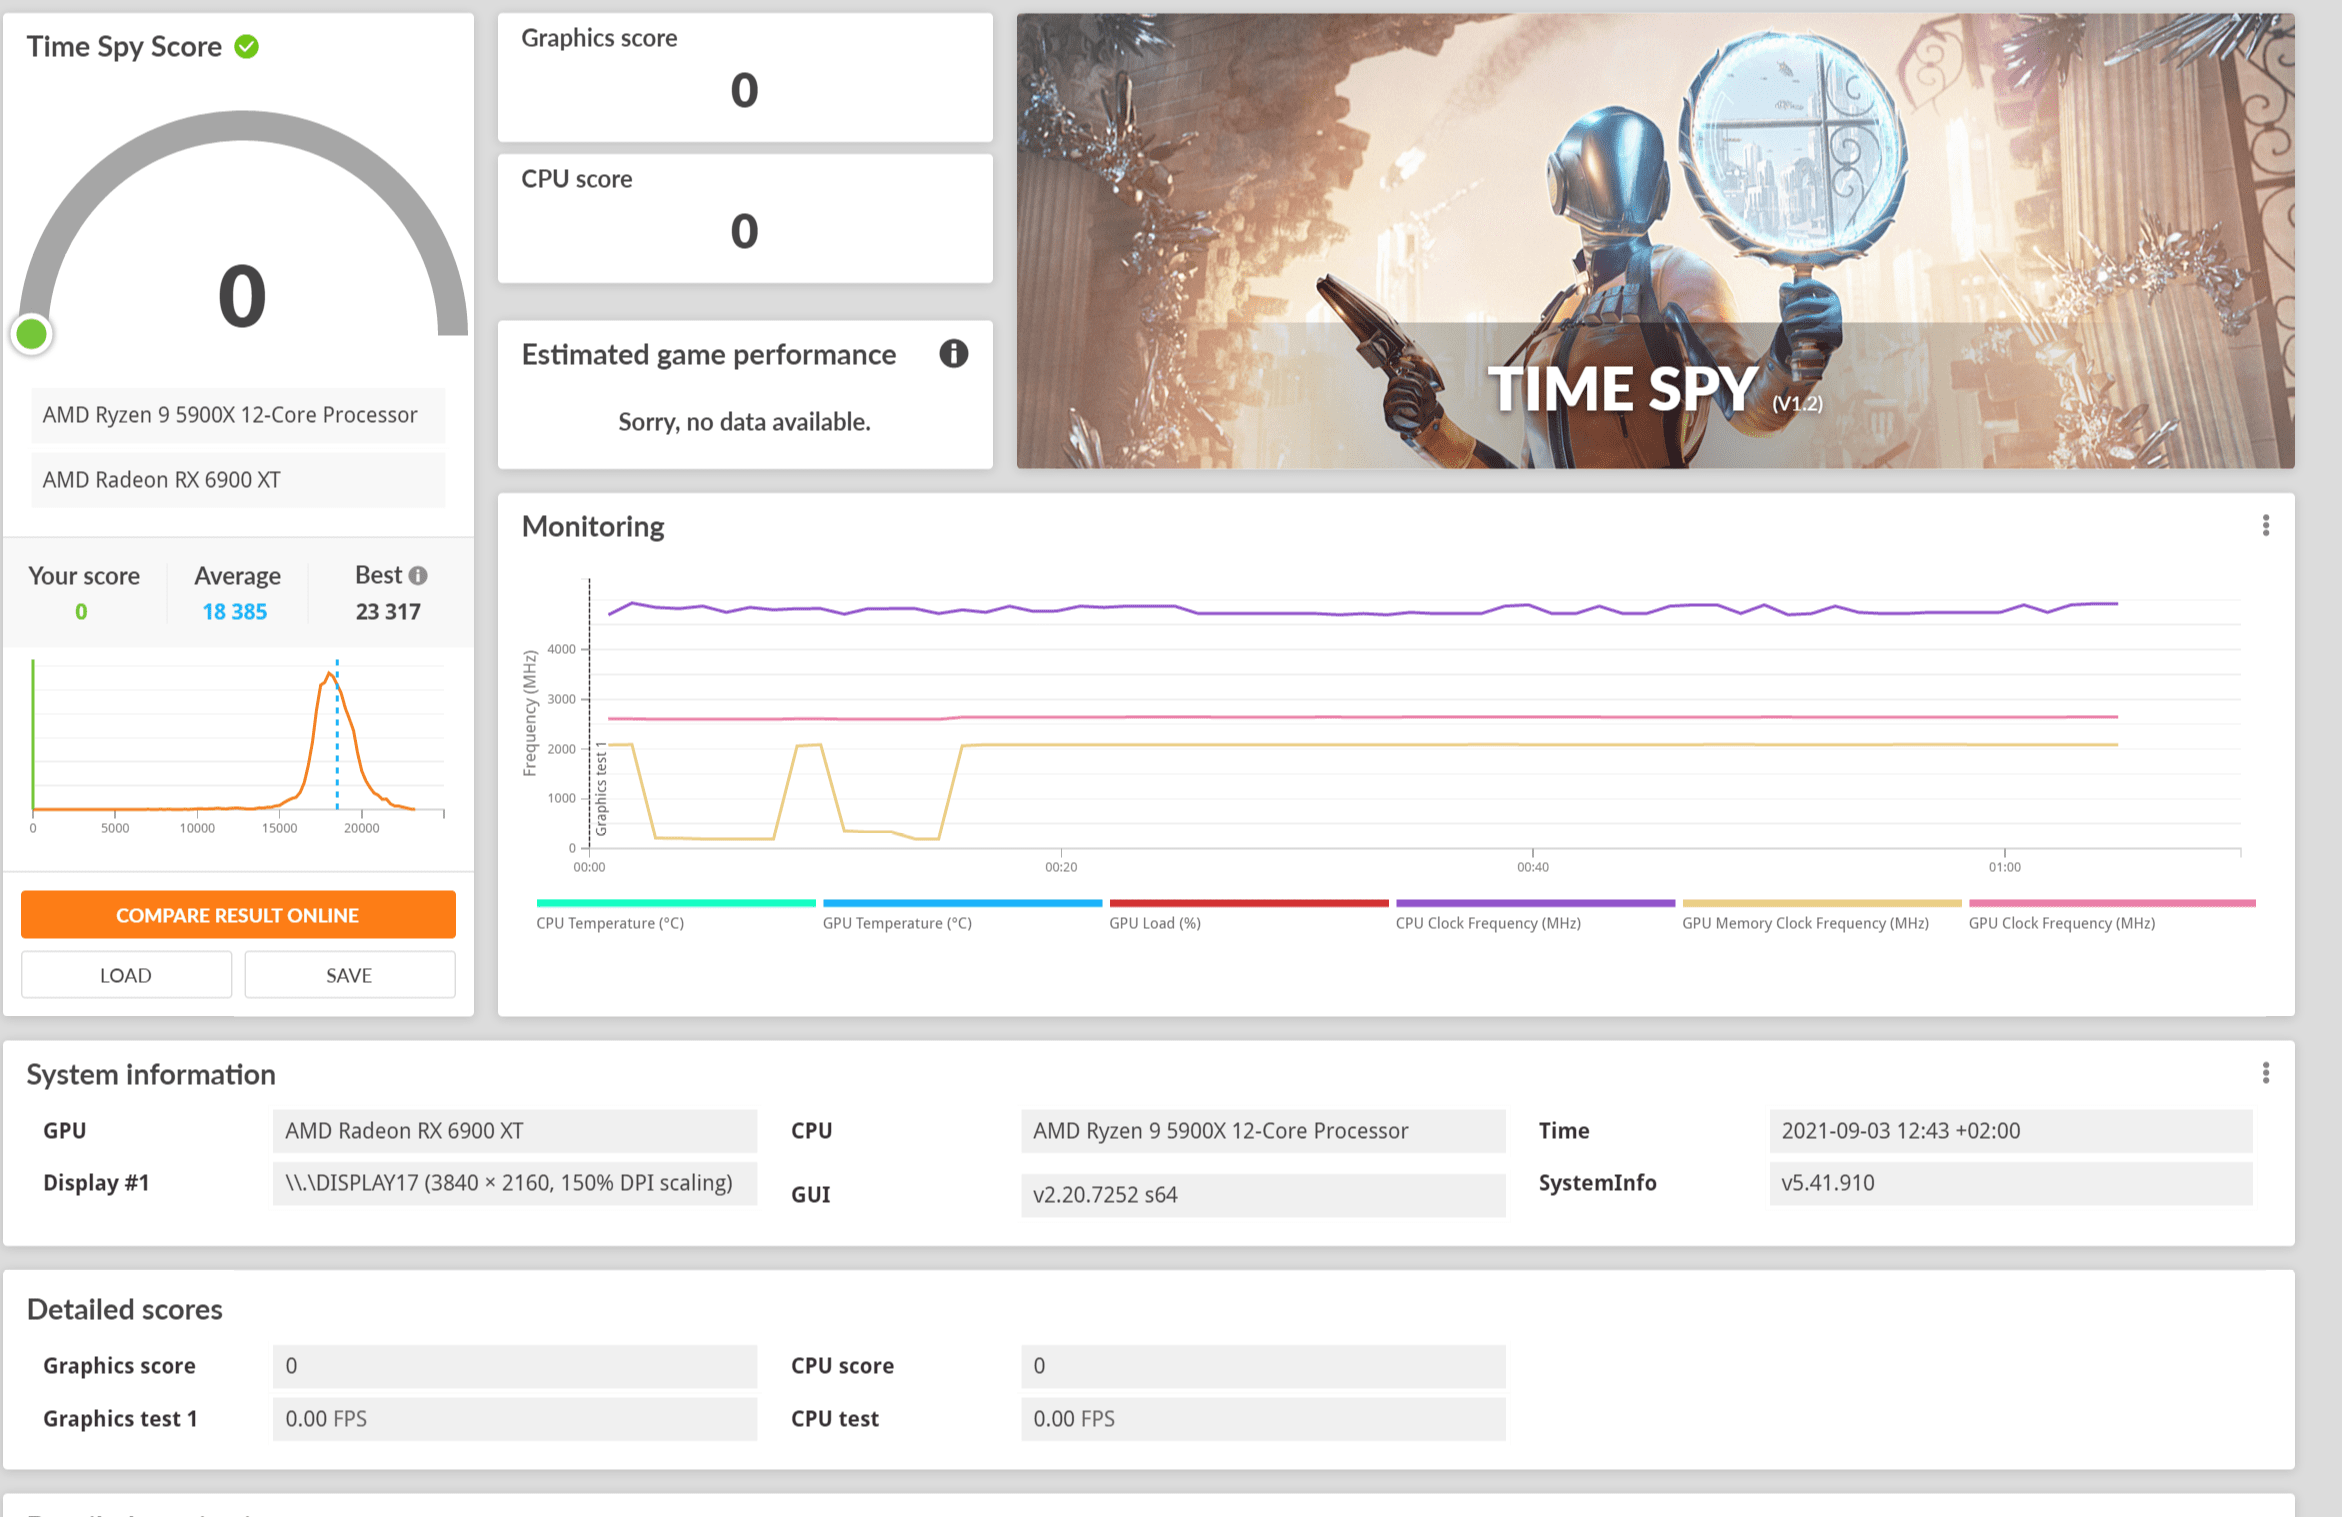
Task: Click the CPU value in System information
Action: pos(1263,1131)
